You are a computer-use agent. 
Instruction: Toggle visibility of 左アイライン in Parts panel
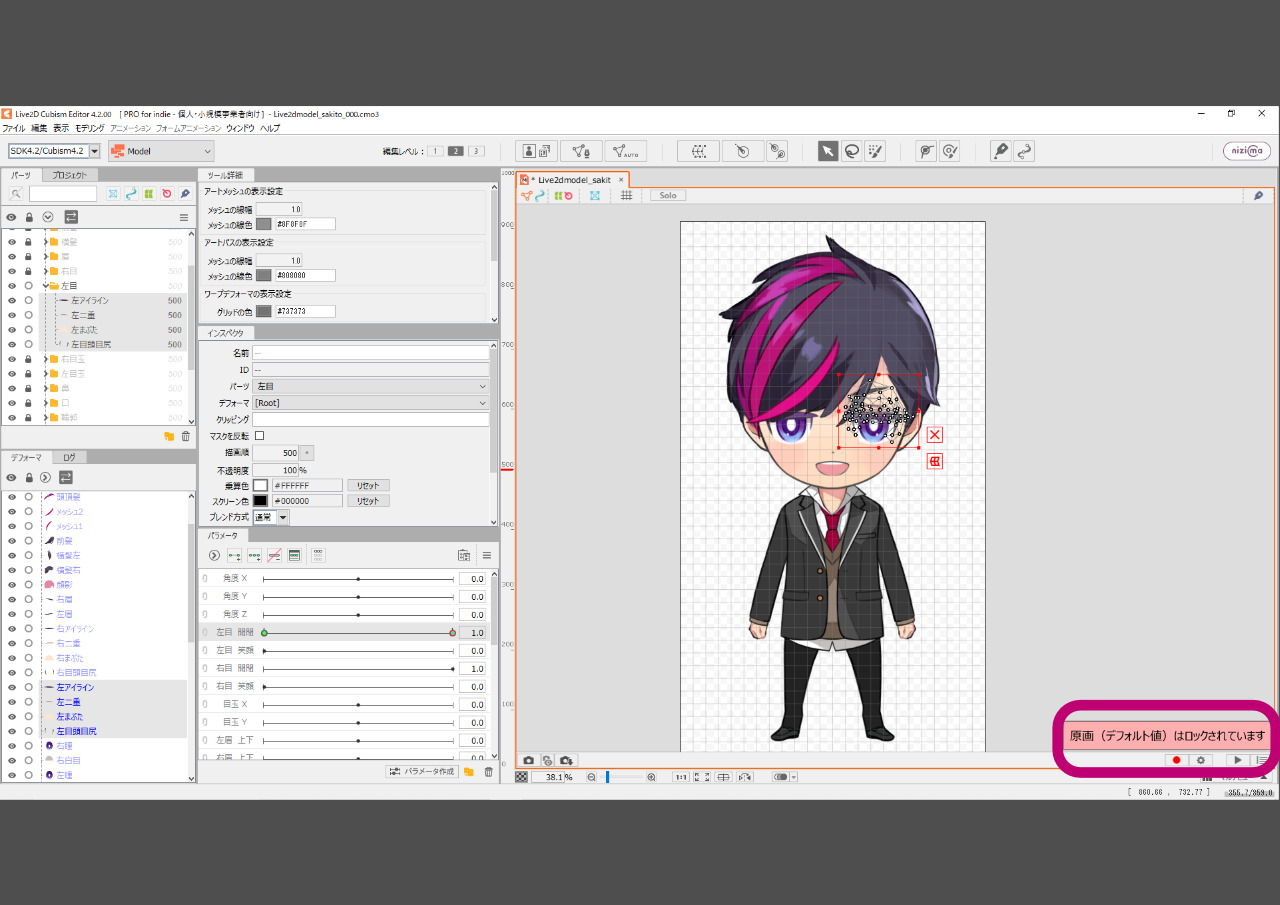click(x=12, y=300)
